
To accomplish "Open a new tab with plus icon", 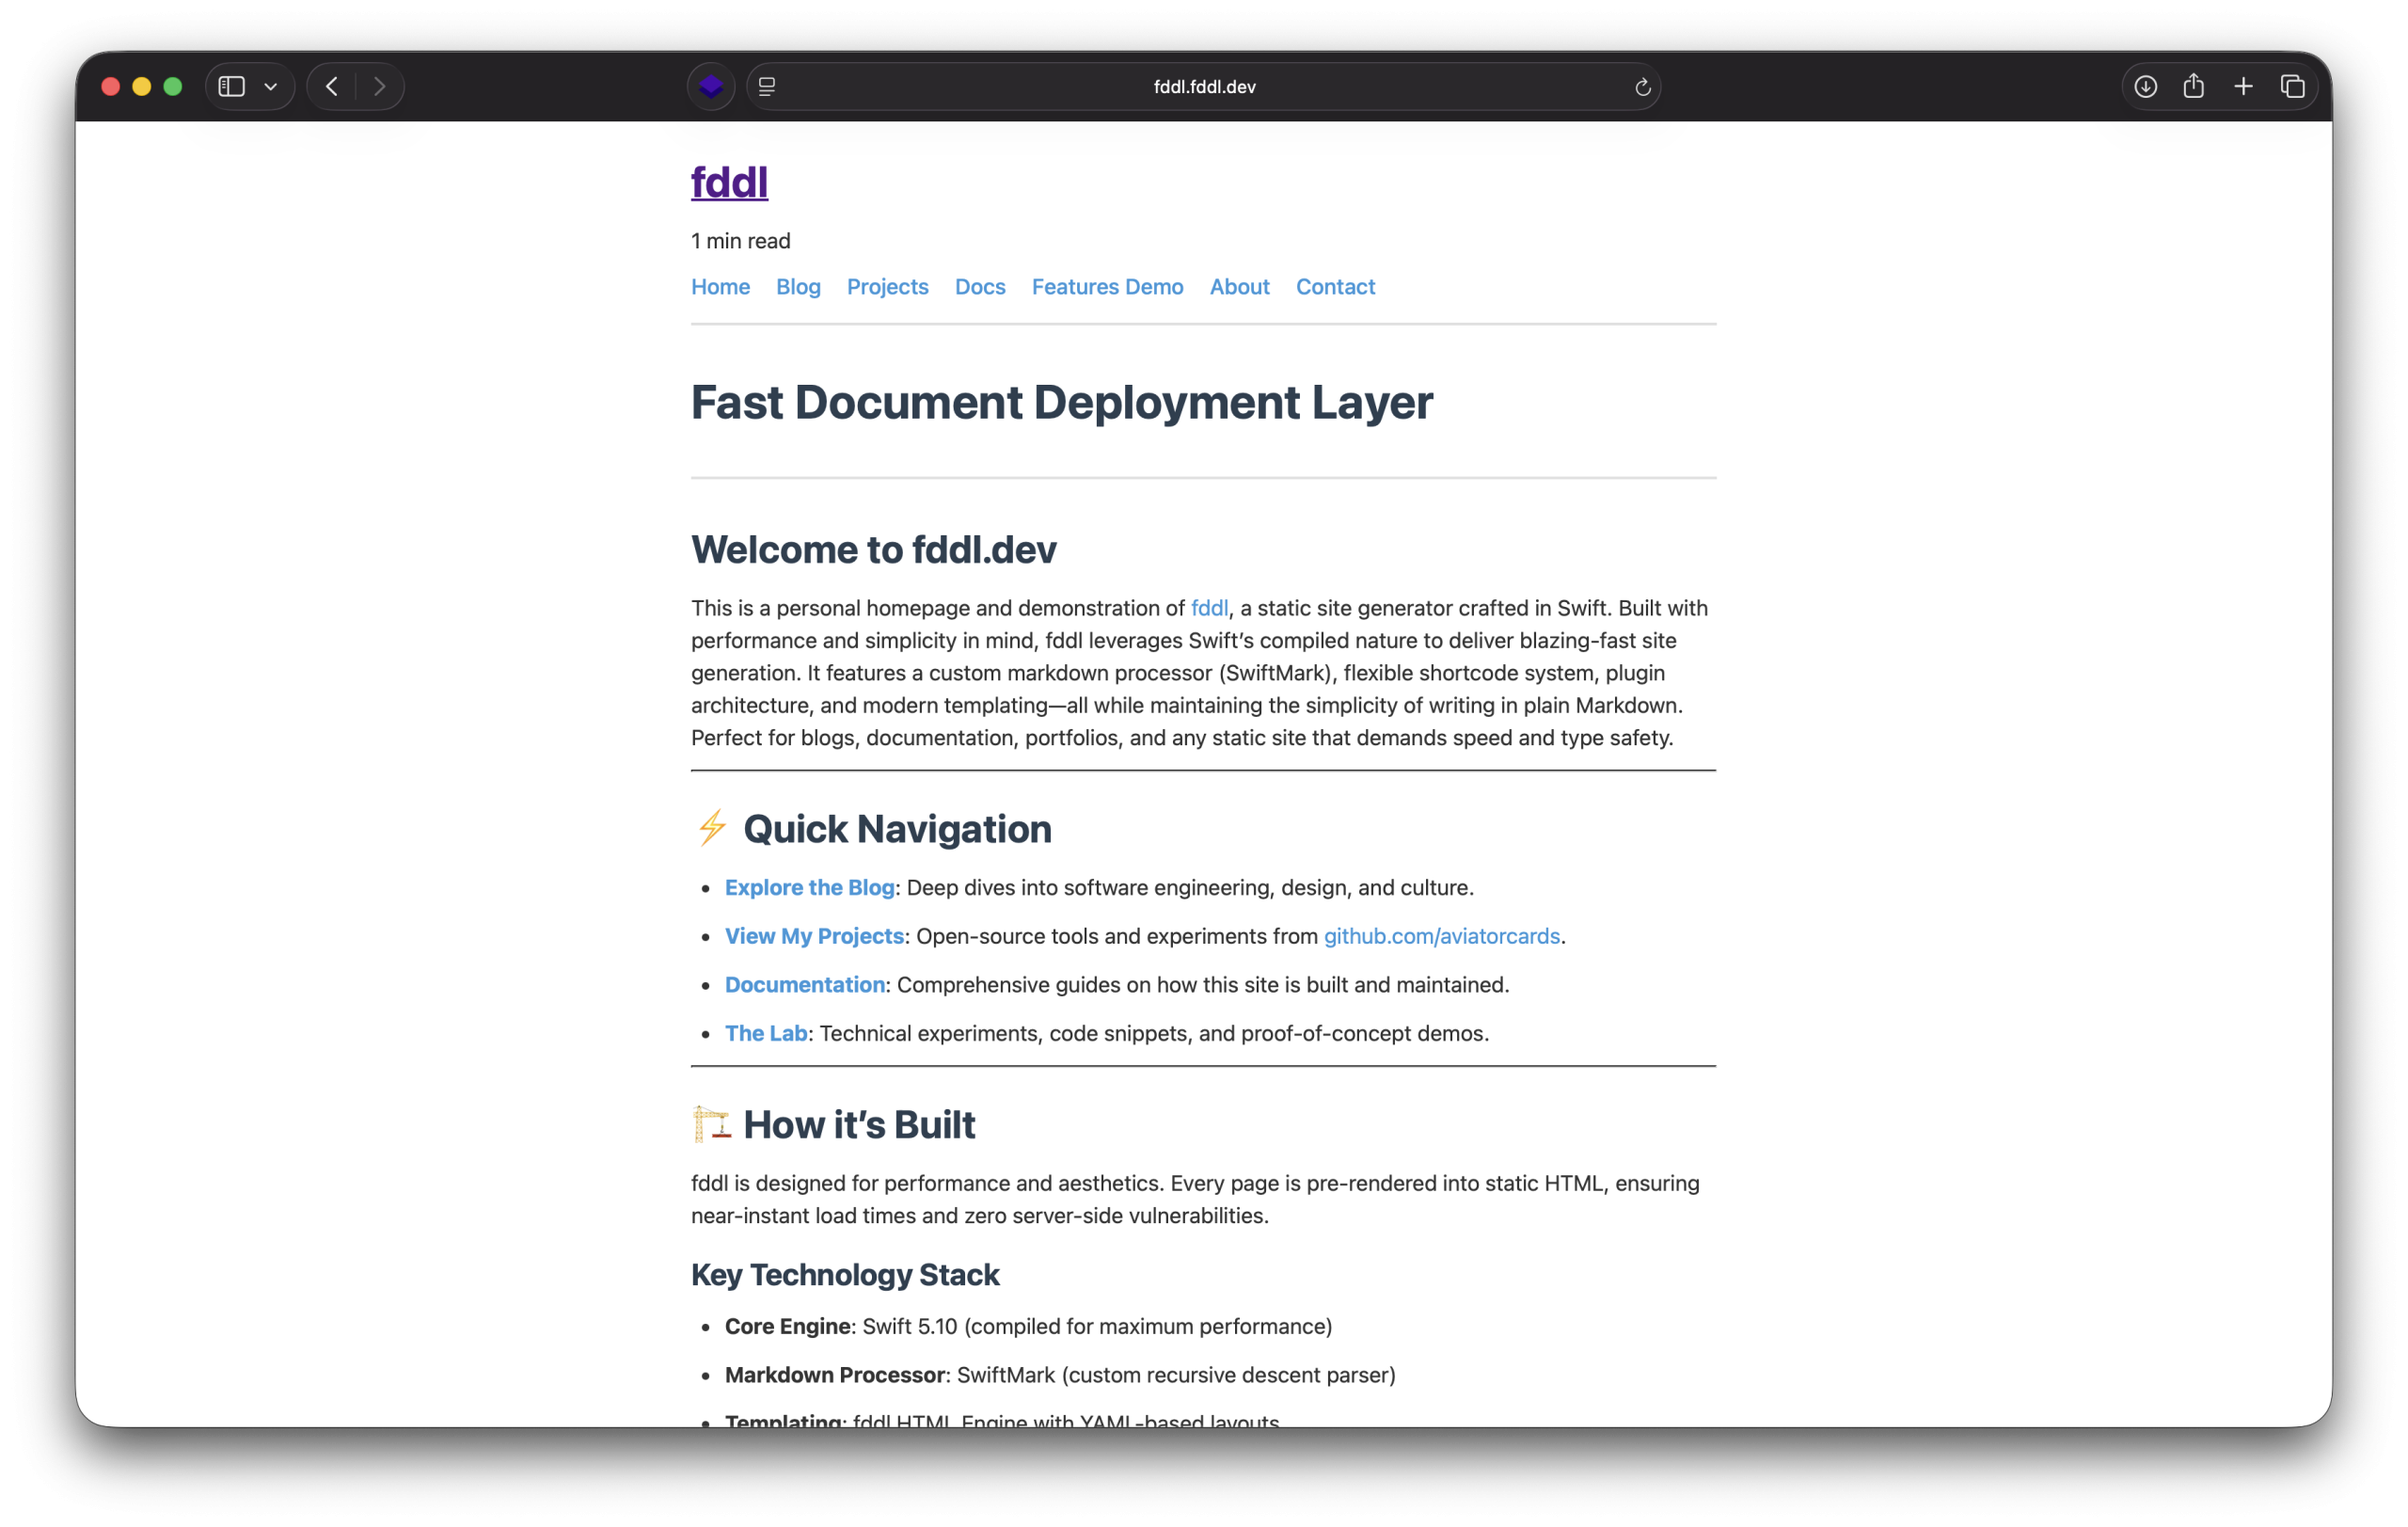I will (x=2243, y=87).
